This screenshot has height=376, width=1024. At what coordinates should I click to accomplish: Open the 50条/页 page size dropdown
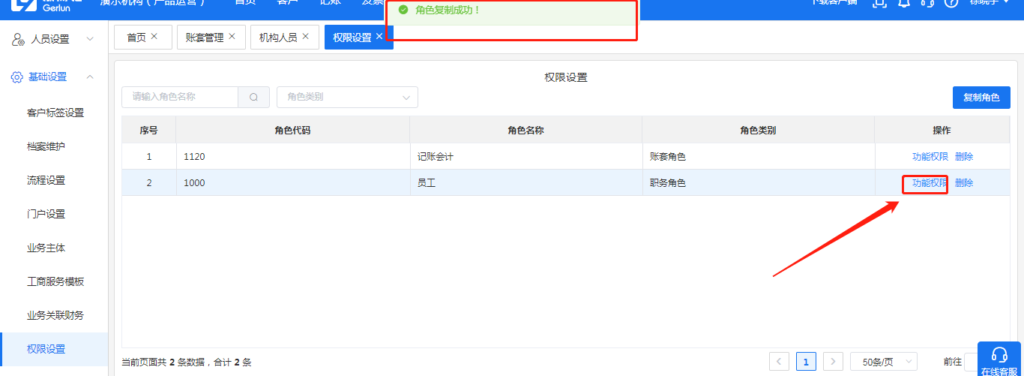[x=884, y=362]
